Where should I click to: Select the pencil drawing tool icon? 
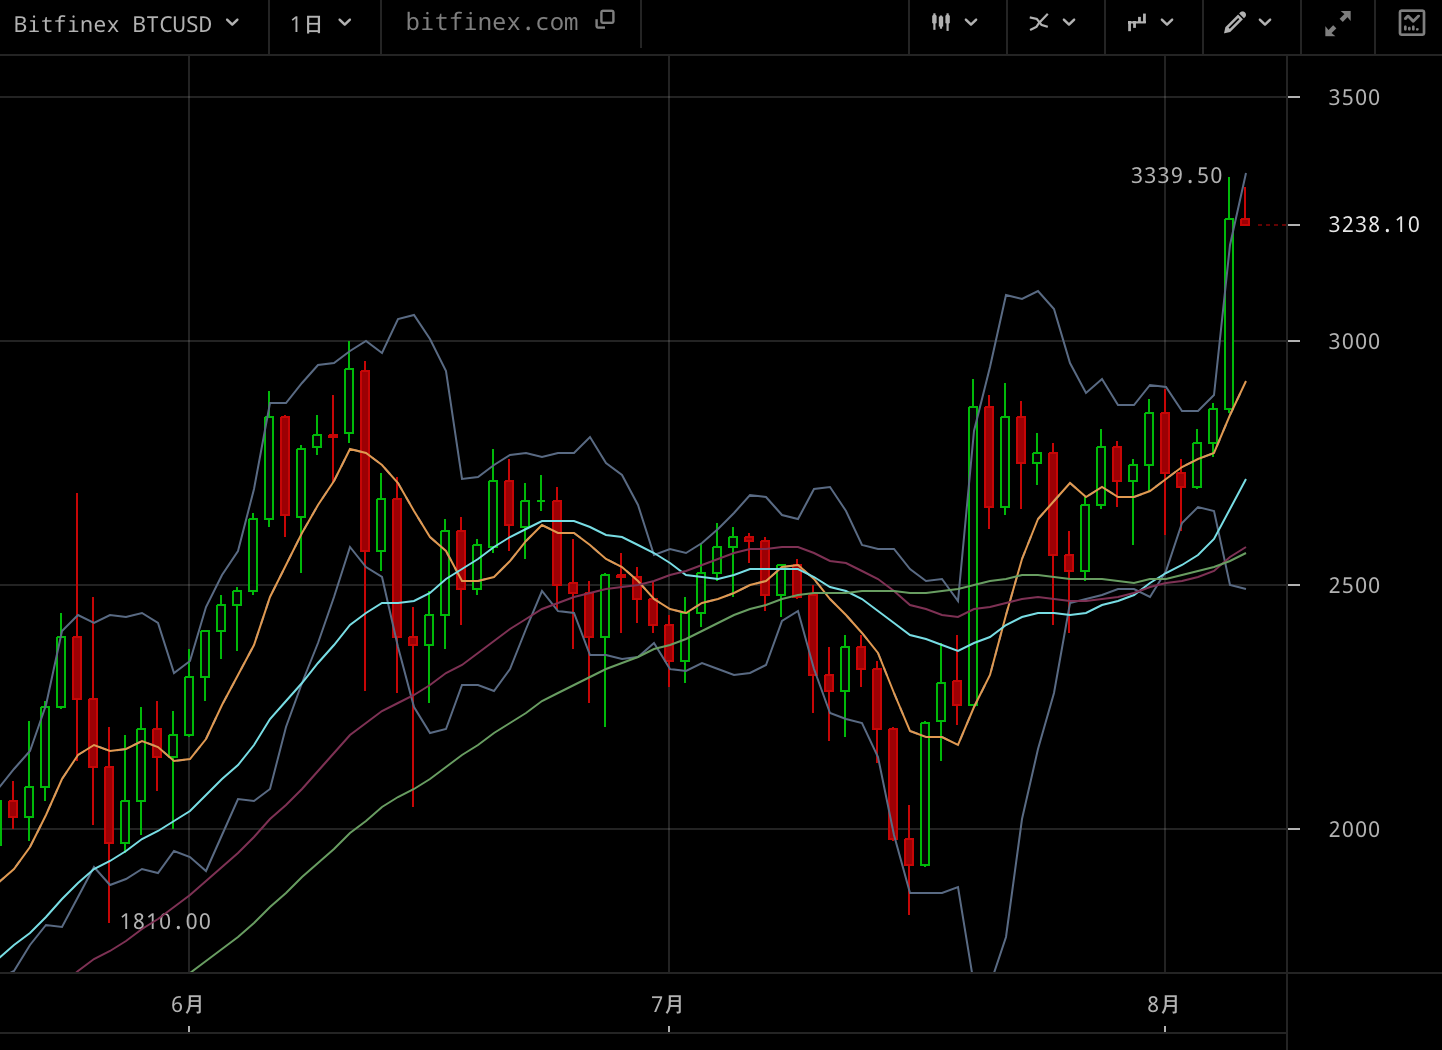tap(1235, 22)
